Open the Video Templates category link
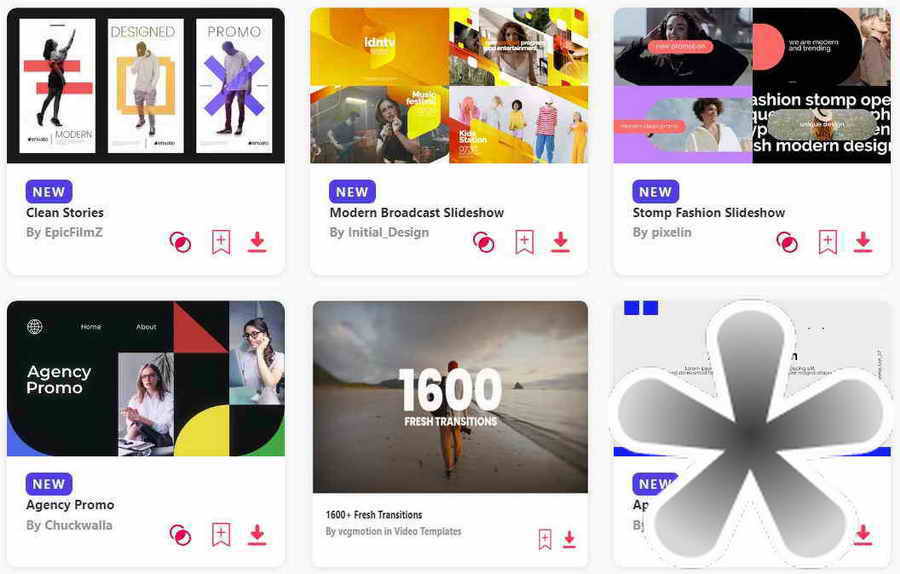This screenshot has height=574, width=900. (x=428, y=532)
